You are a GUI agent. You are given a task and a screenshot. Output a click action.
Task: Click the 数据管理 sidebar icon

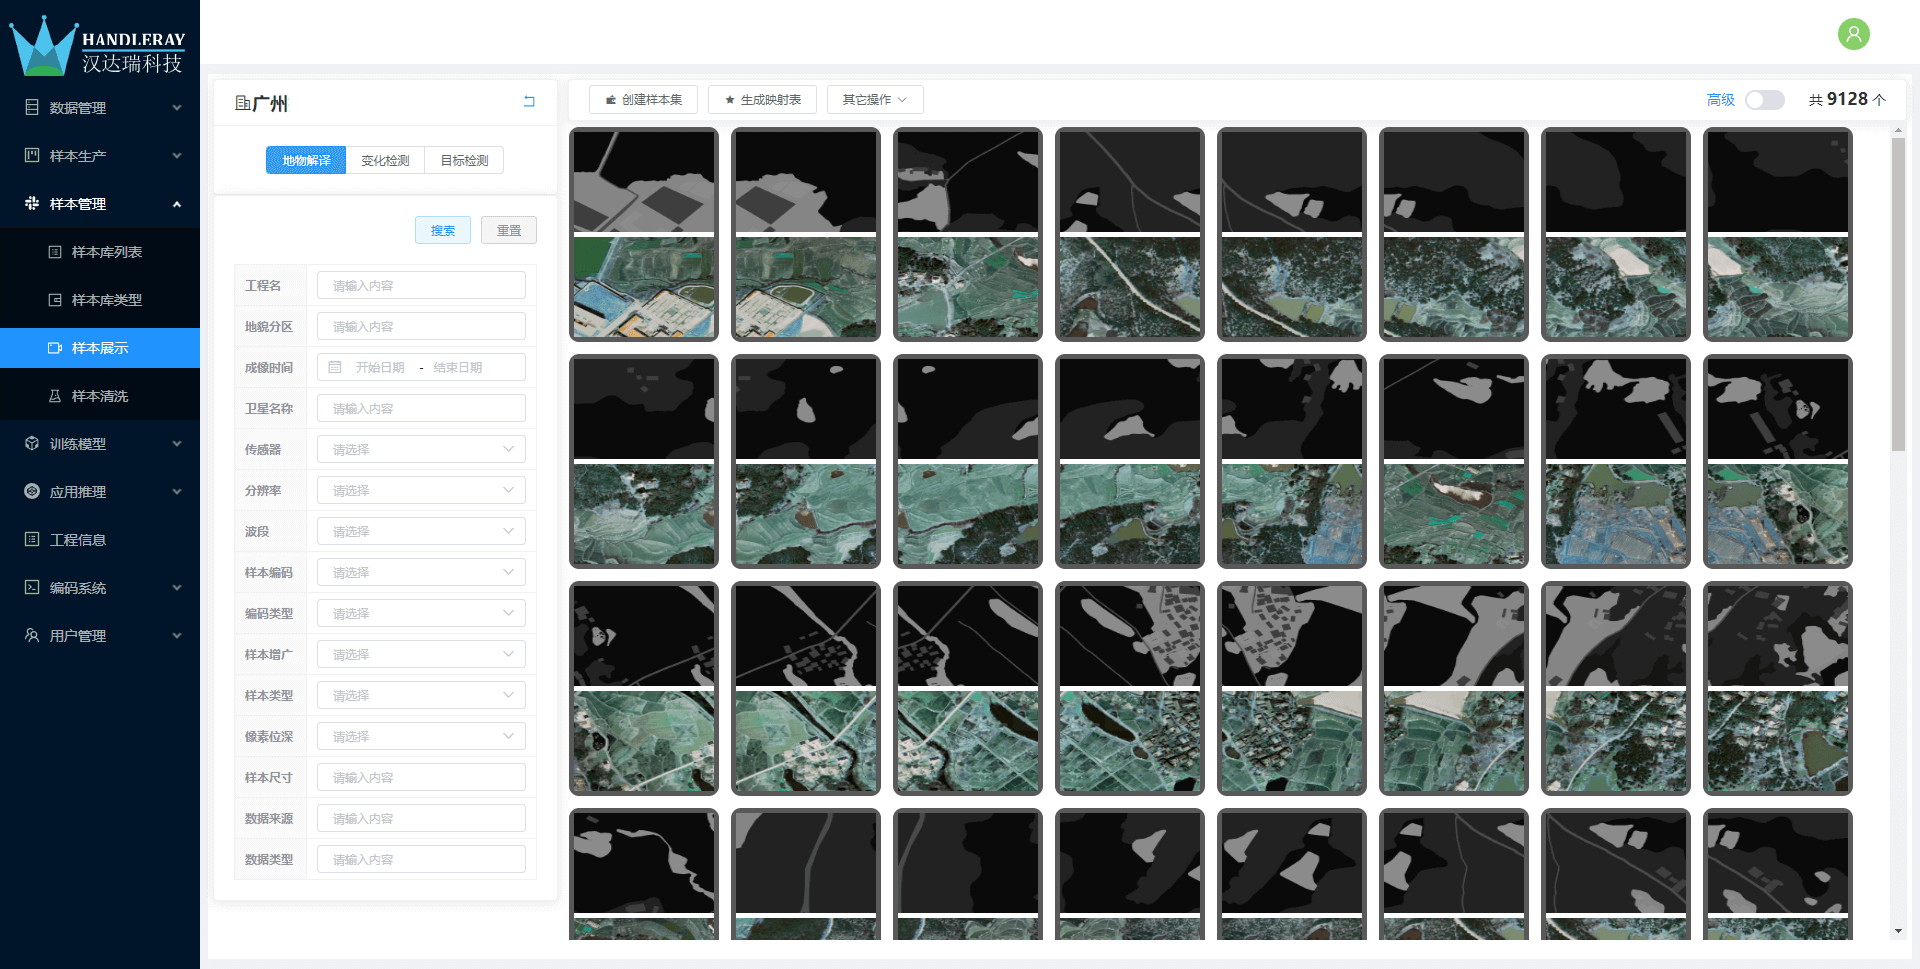point(32,107)
